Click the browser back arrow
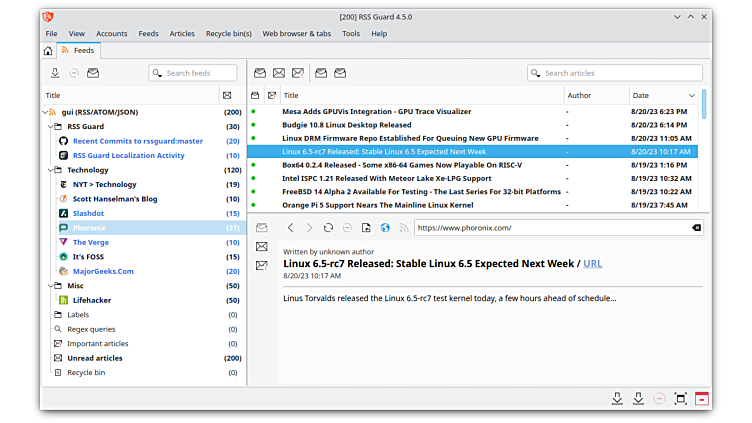The height and width of the screenshot is (423, 752). pos(290,228)
